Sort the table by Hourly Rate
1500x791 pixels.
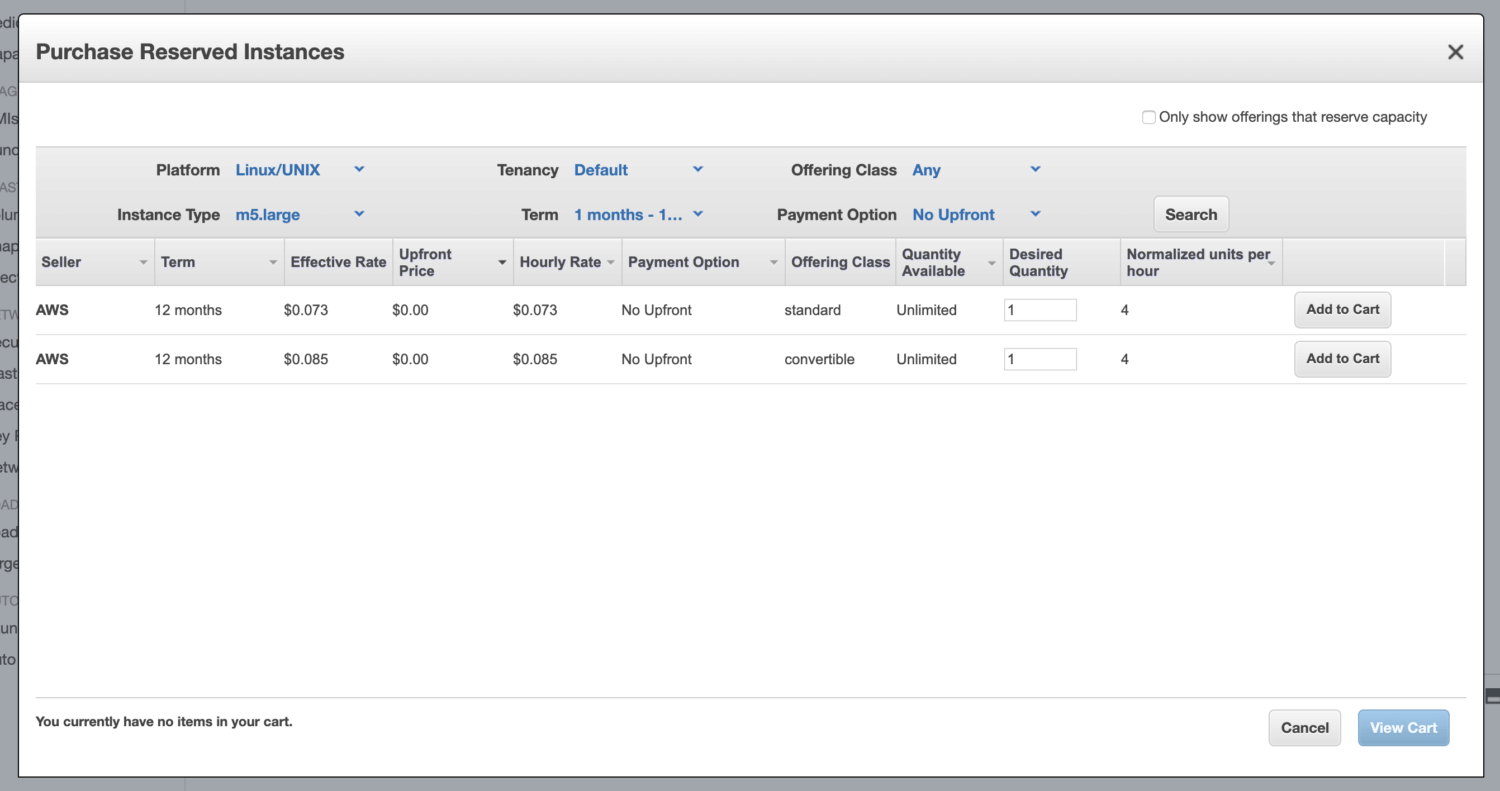610,262
